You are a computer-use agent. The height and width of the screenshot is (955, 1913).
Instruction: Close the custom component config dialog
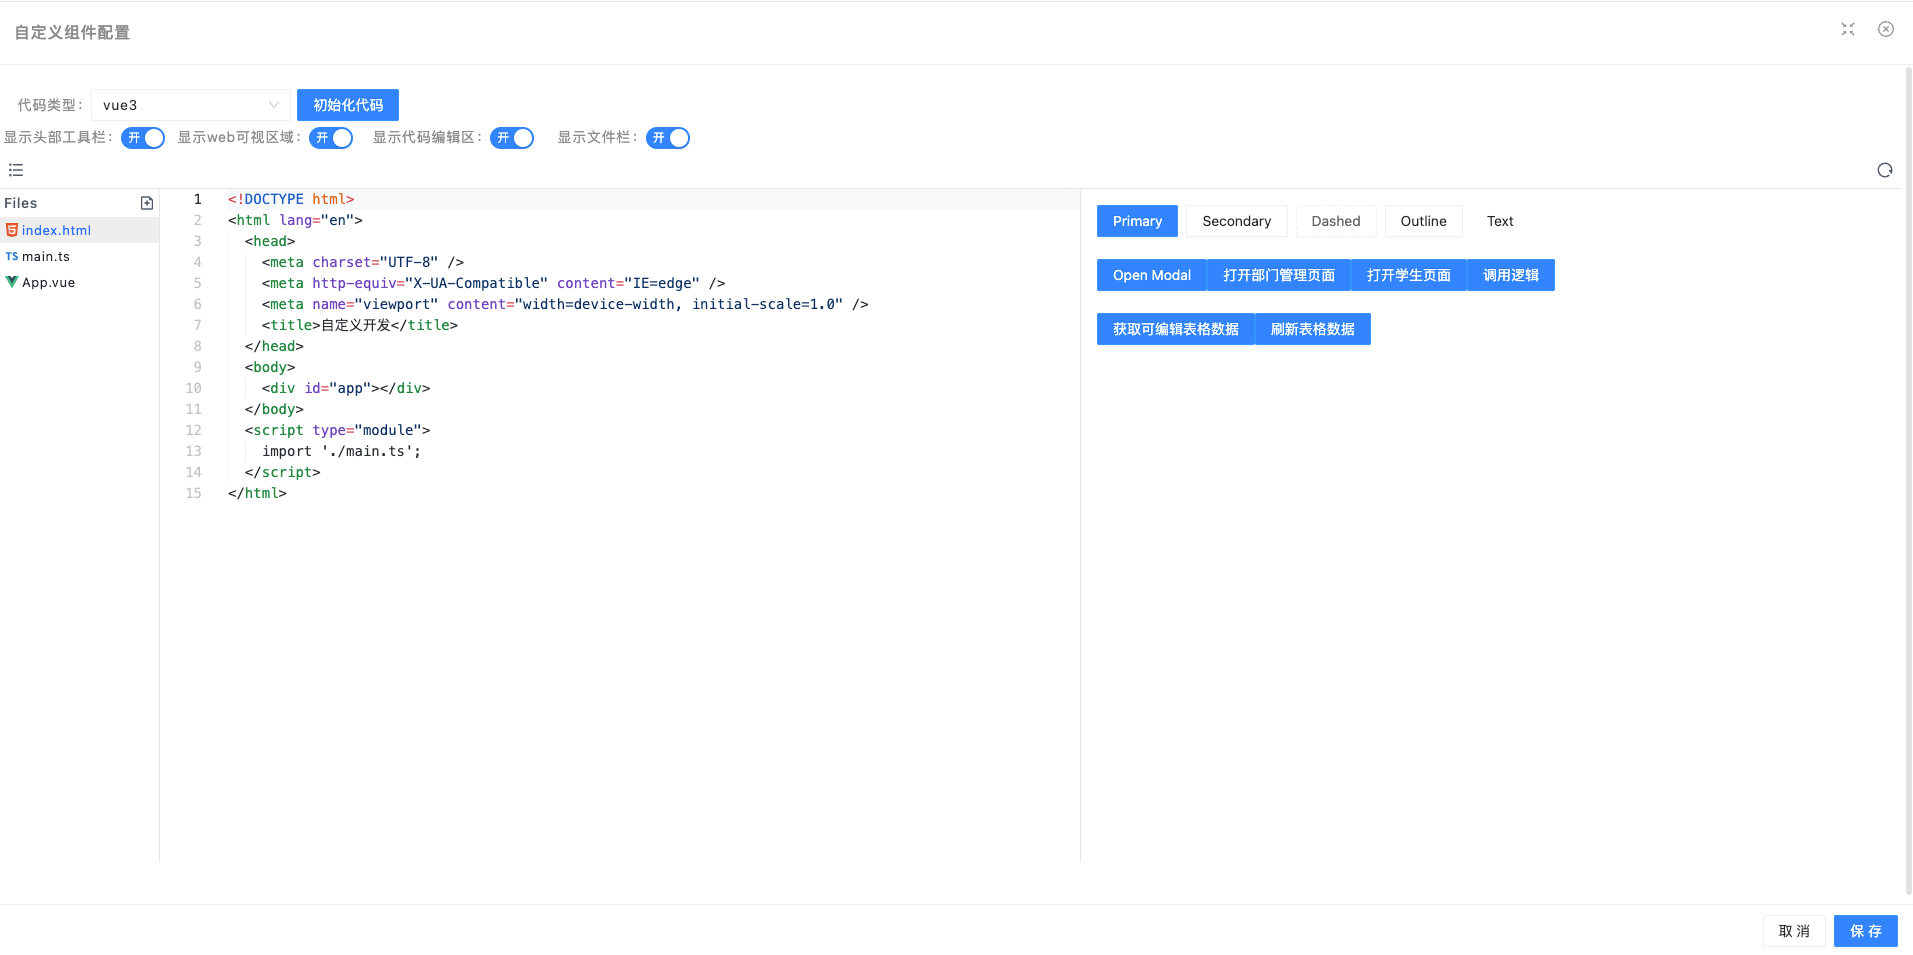click(x=1886, y=29)
